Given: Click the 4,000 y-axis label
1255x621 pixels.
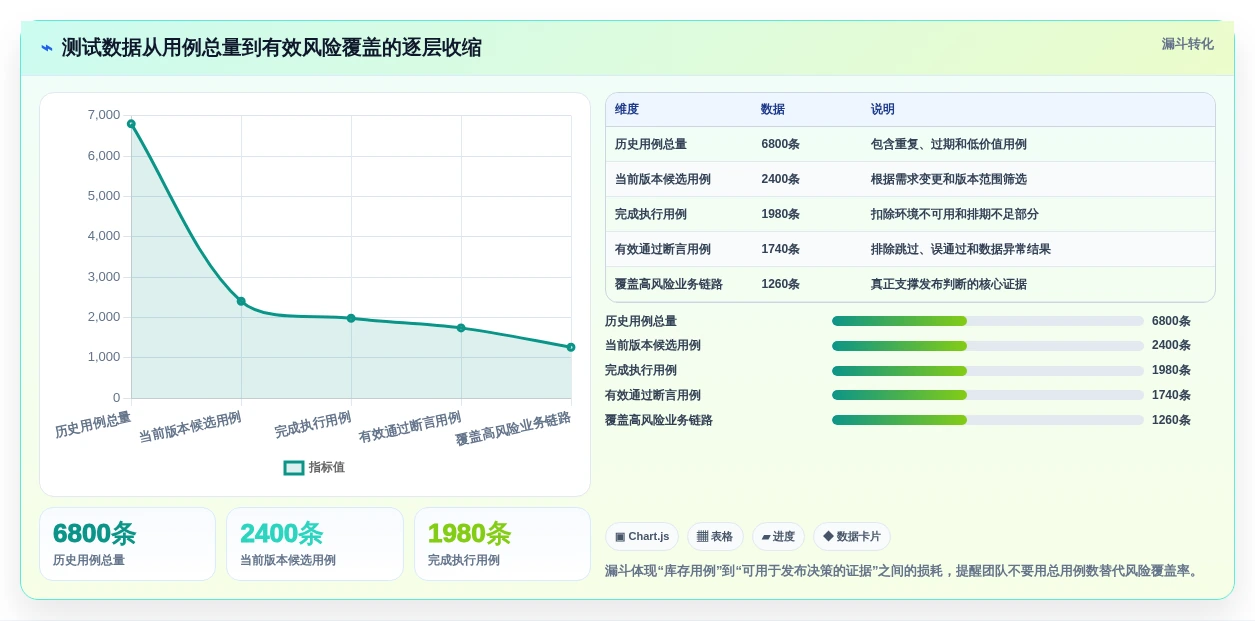Looking at the screenshot, I should (104, 236).
